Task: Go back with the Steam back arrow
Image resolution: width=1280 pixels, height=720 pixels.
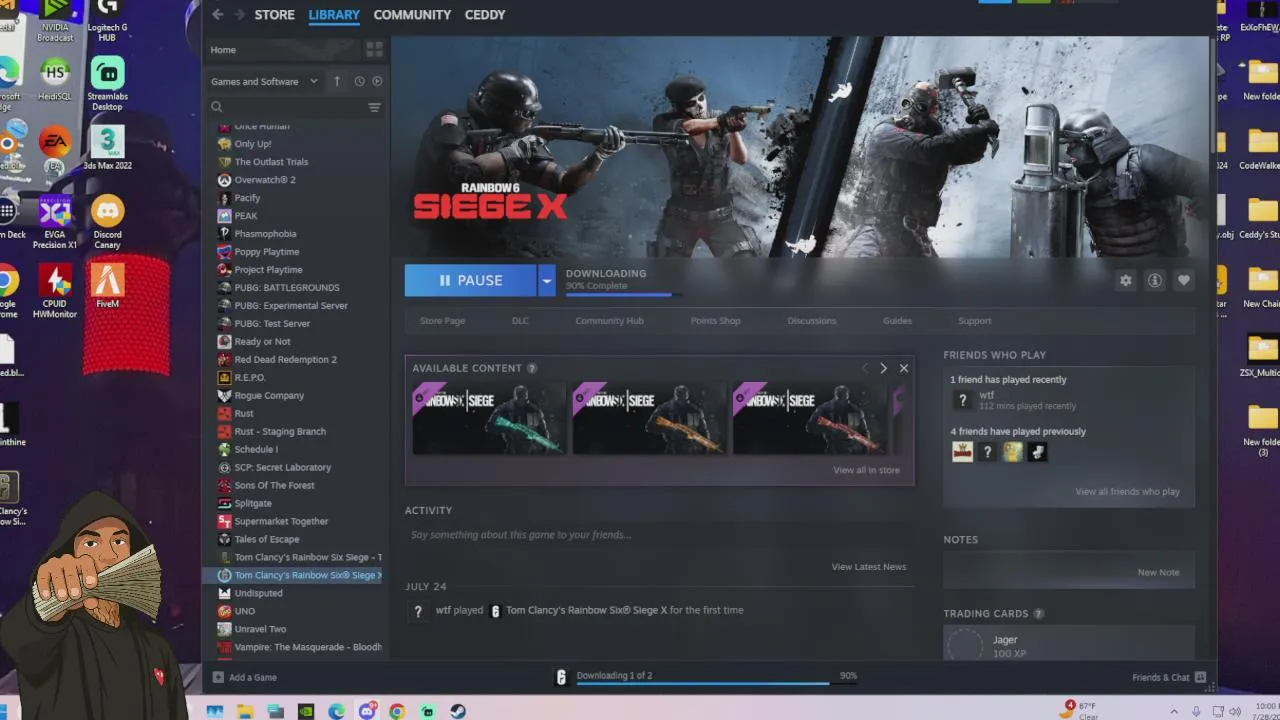Action: pos(217,15)
